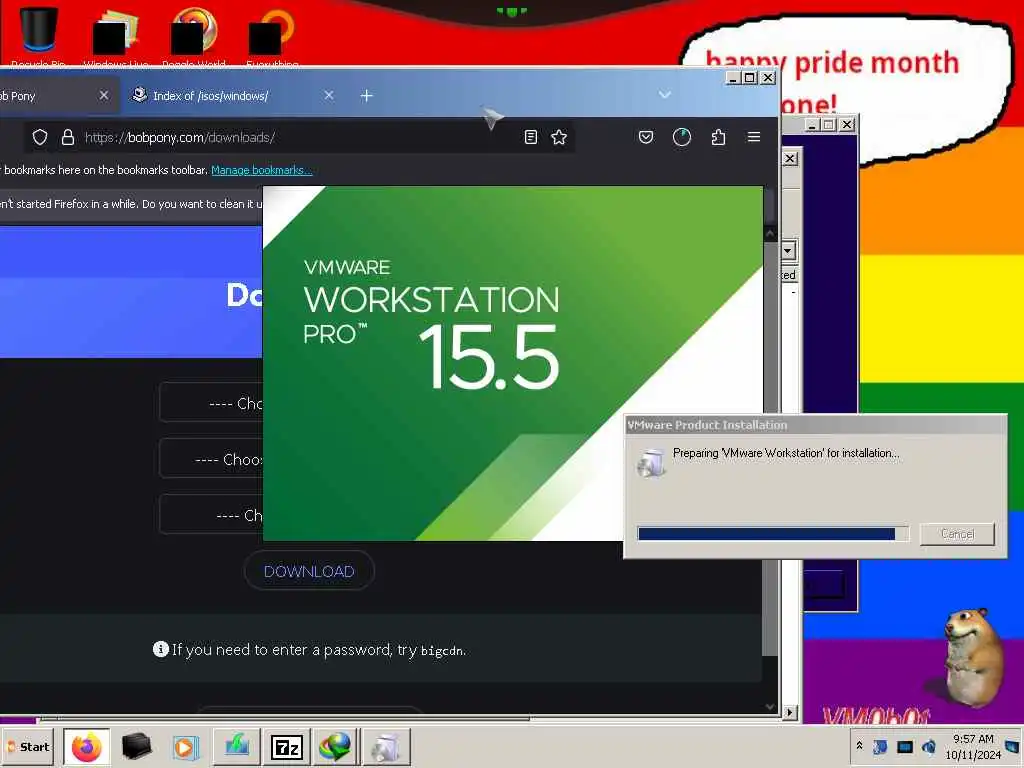This screenshot has width=1024, height=768.
Task: Open the Firefox extensions puzzle icon
Action: coord(718,137)
